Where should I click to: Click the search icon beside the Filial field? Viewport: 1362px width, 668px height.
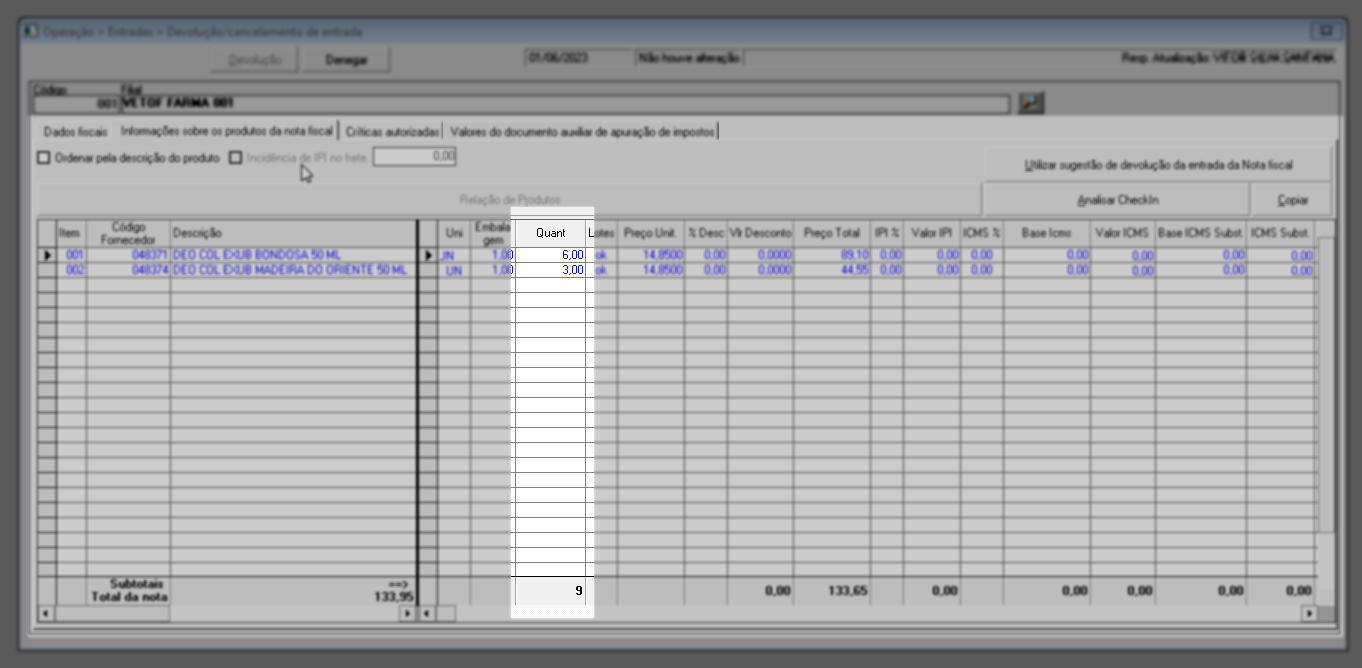(x=1031, y=103)
